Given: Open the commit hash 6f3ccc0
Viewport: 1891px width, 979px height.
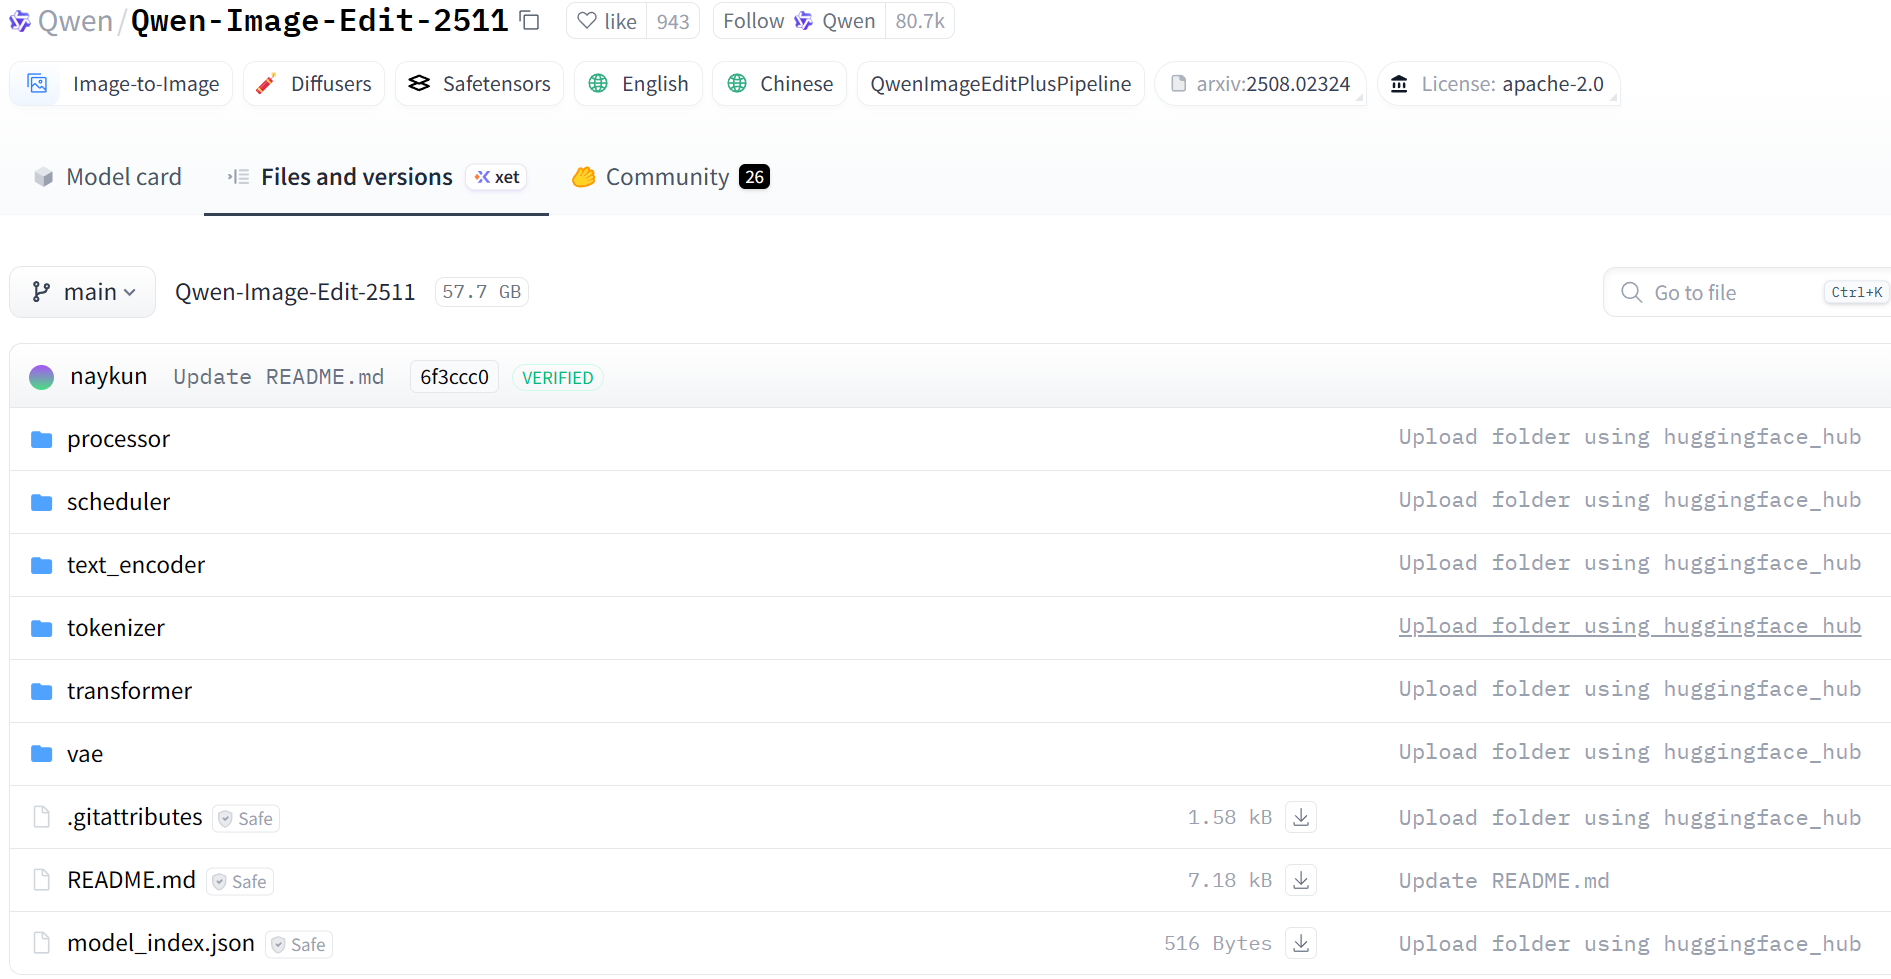Looking at the screenshot, I should click(454, 377).
